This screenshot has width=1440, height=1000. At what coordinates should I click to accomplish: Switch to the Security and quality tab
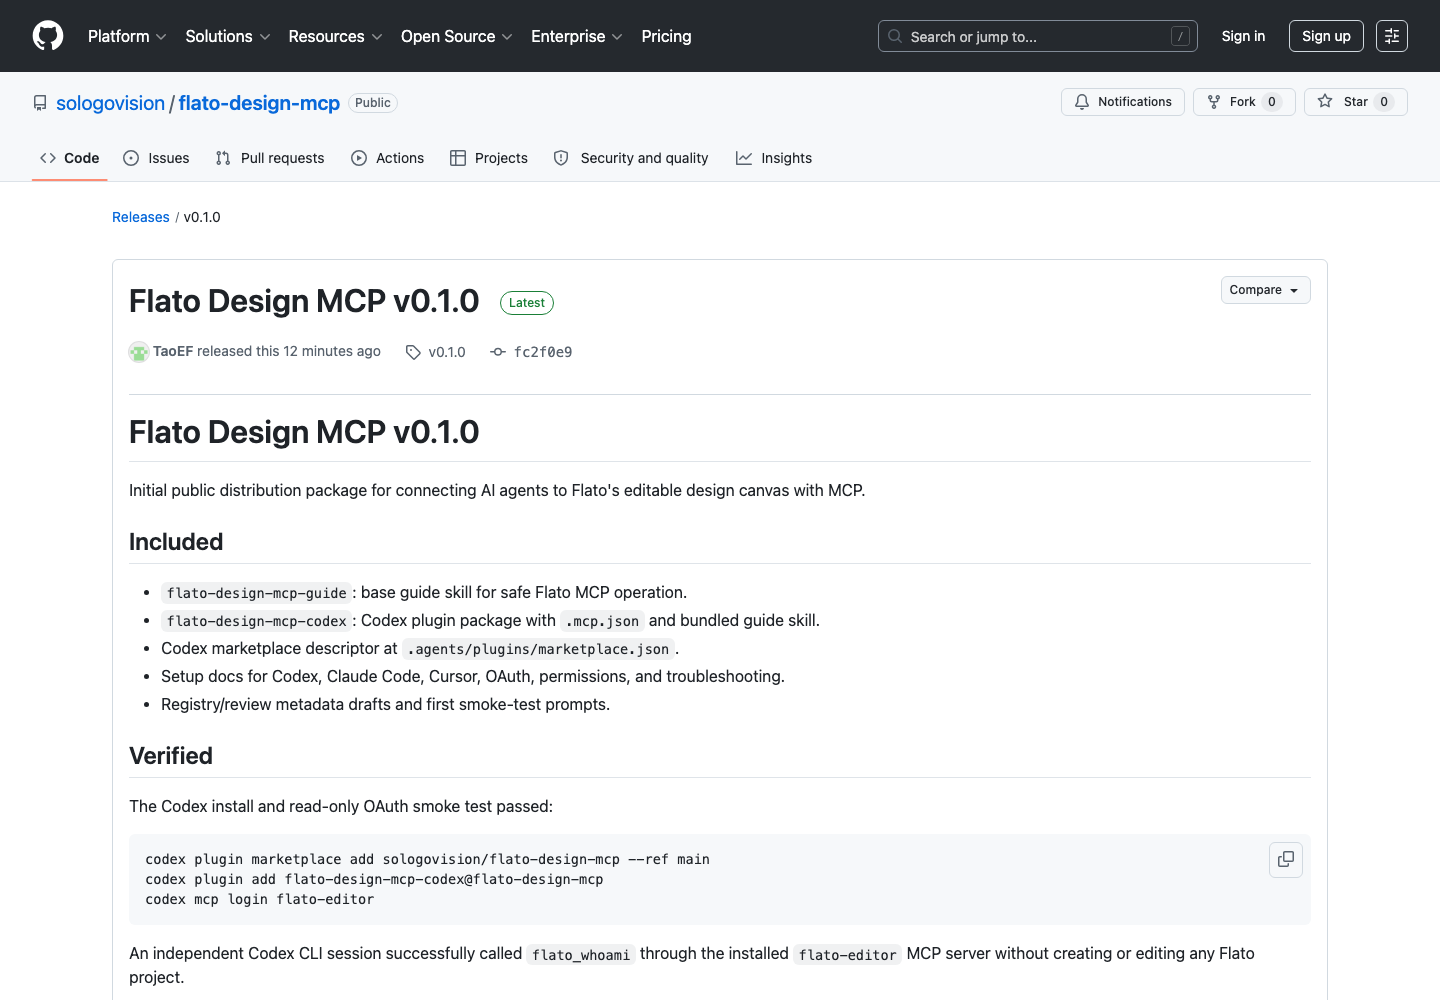(x=631, y=158)
